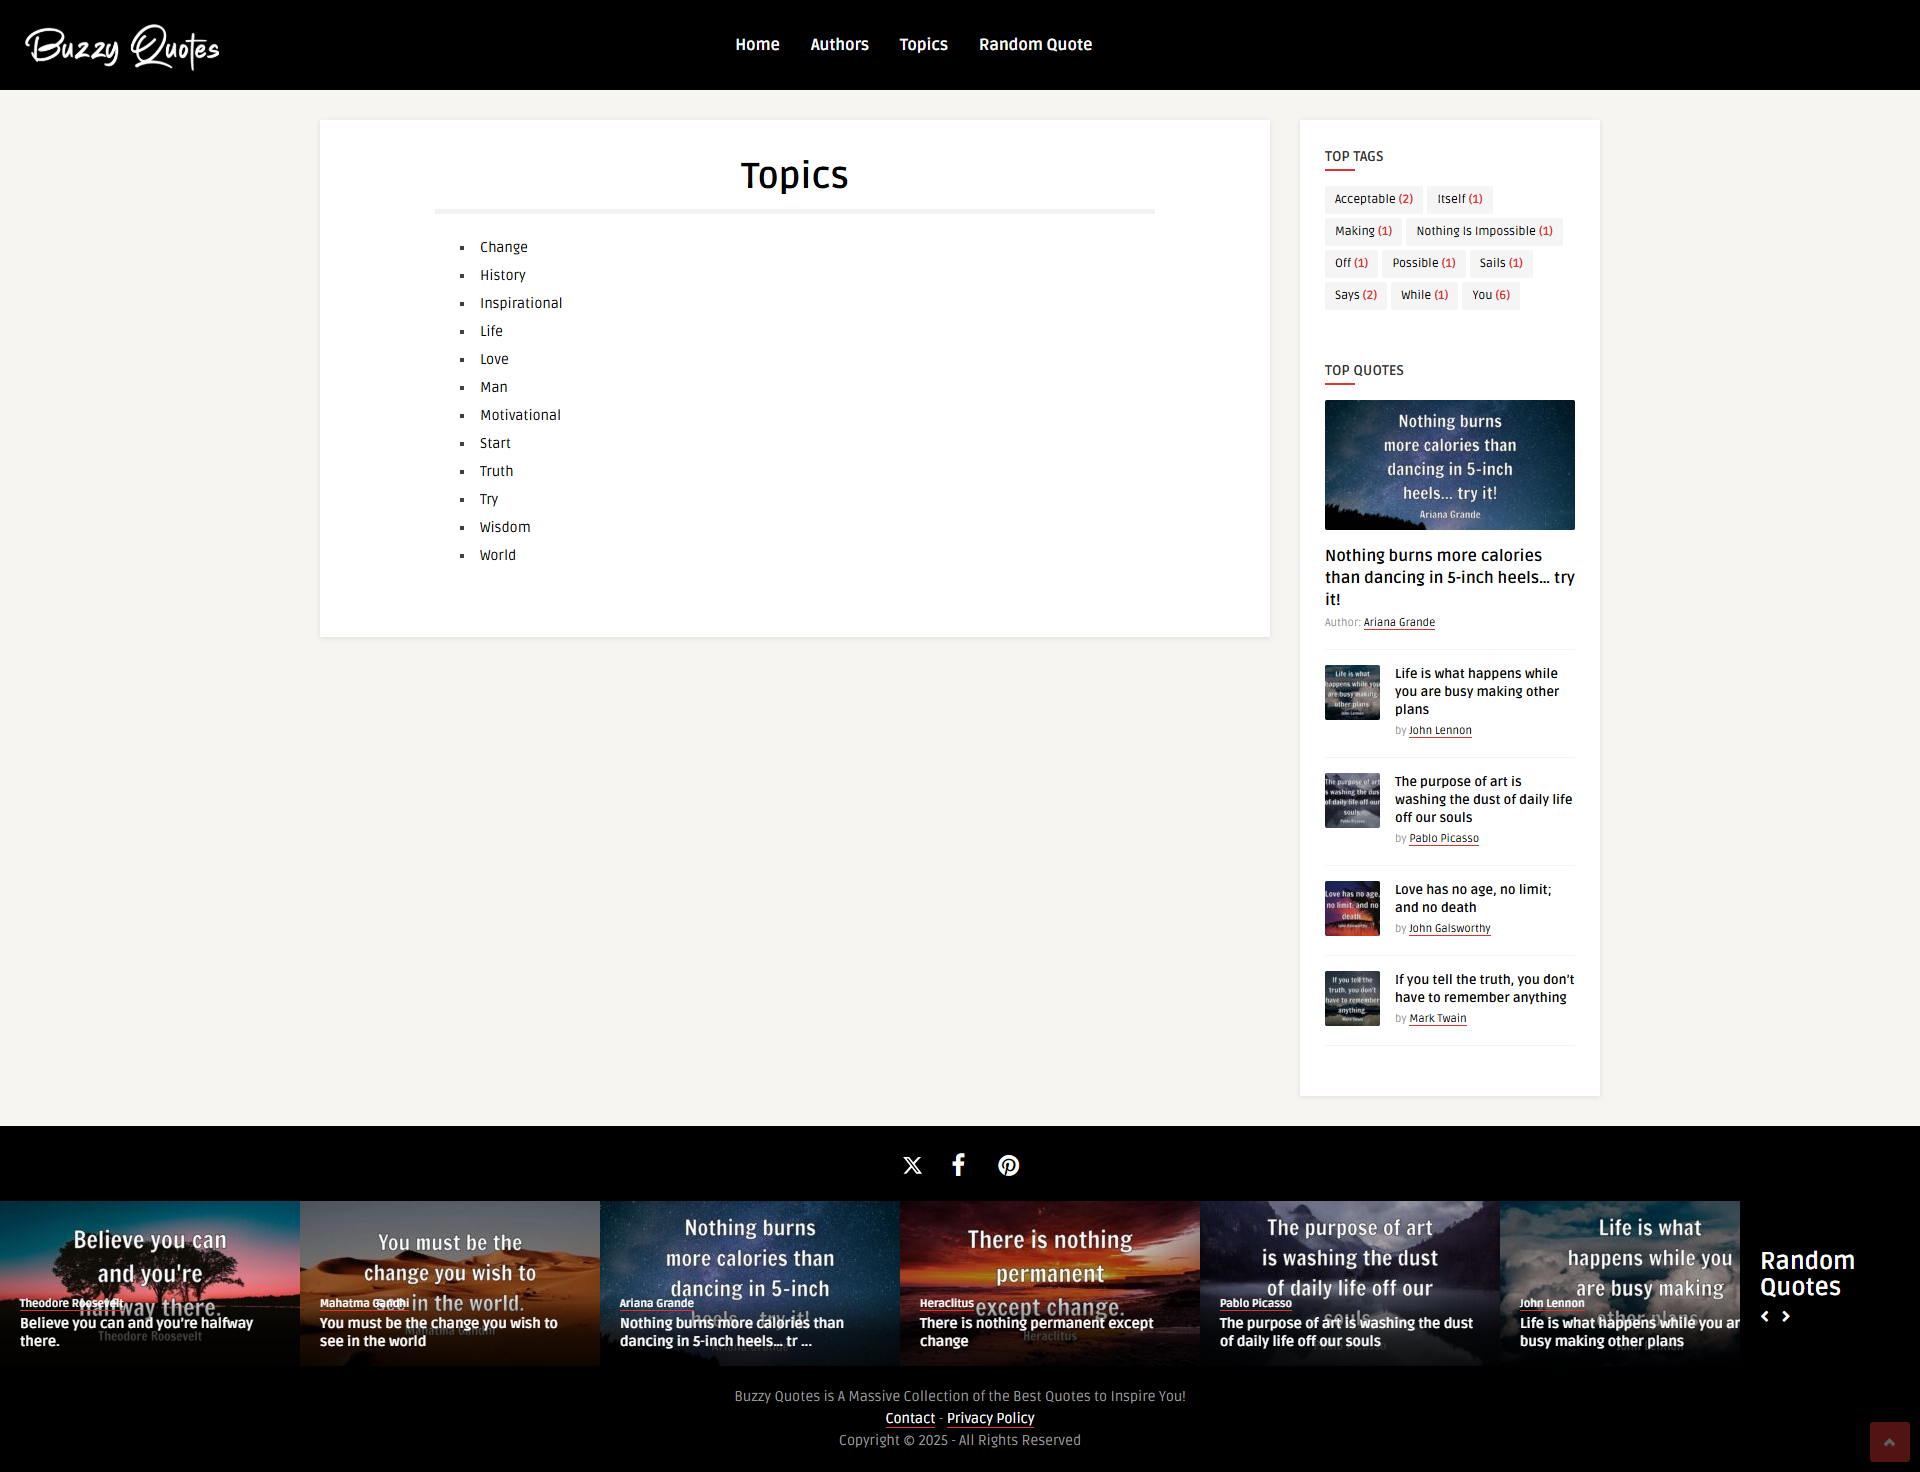Open large Nothing burns calories quote image
Viewport: 1920px width, 1472px height.
coord(1449,465)
